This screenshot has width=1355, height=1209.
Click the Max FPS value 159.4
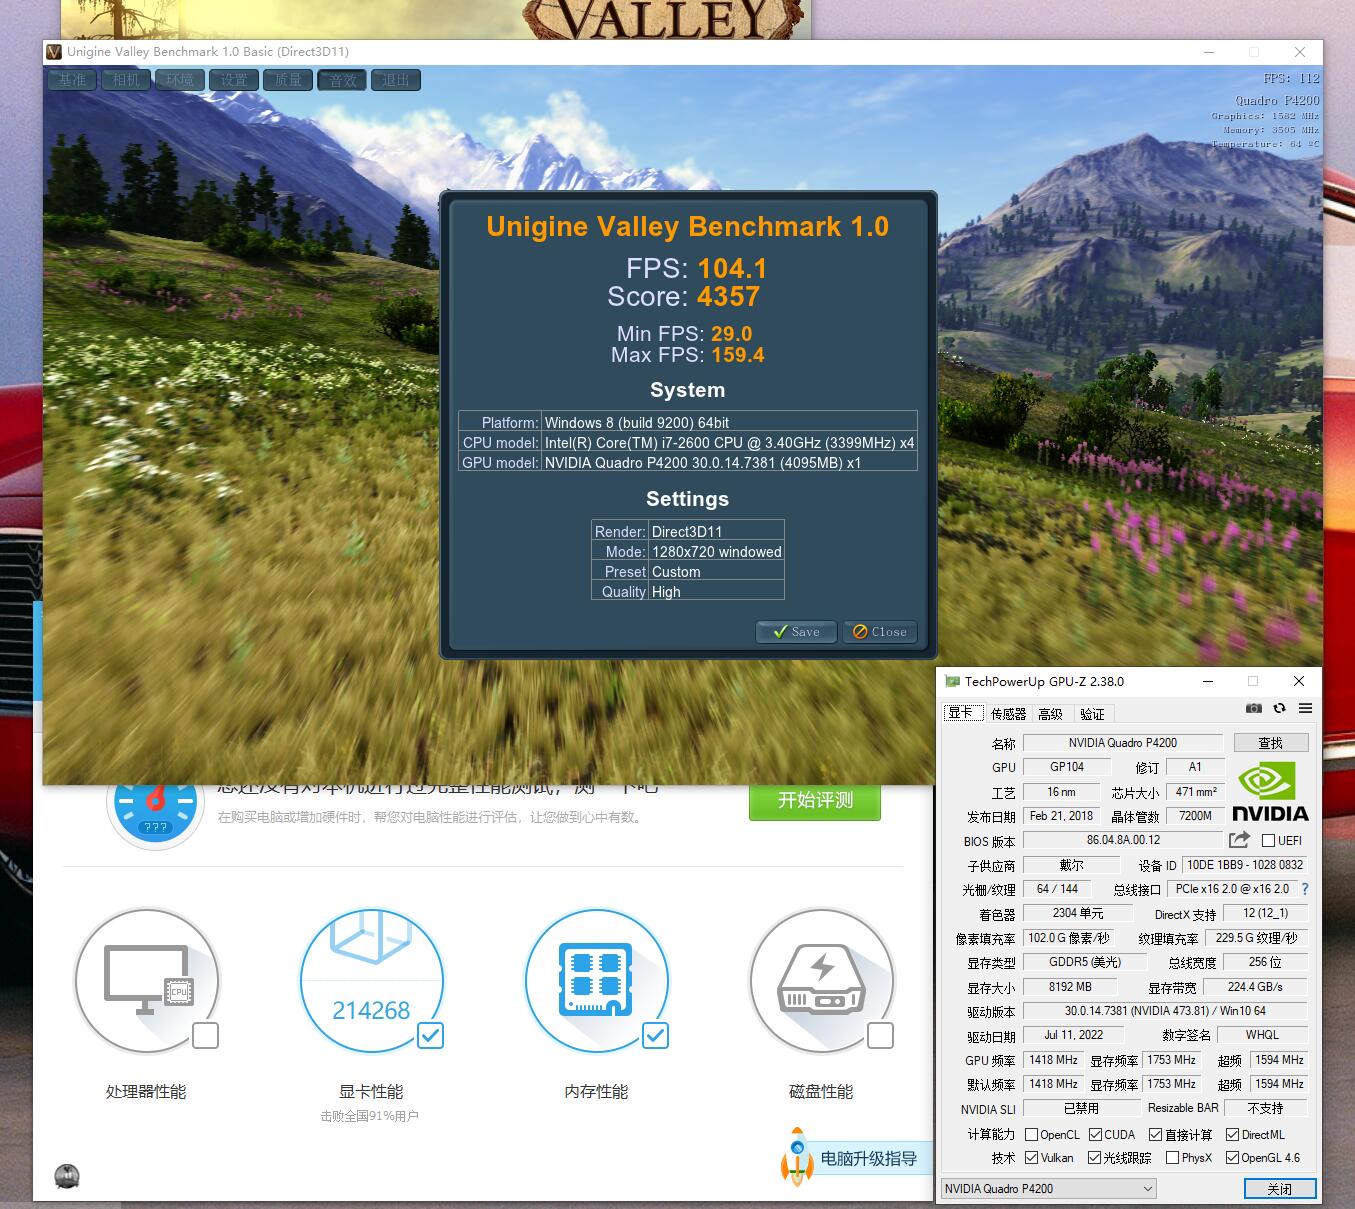(738, 355)
